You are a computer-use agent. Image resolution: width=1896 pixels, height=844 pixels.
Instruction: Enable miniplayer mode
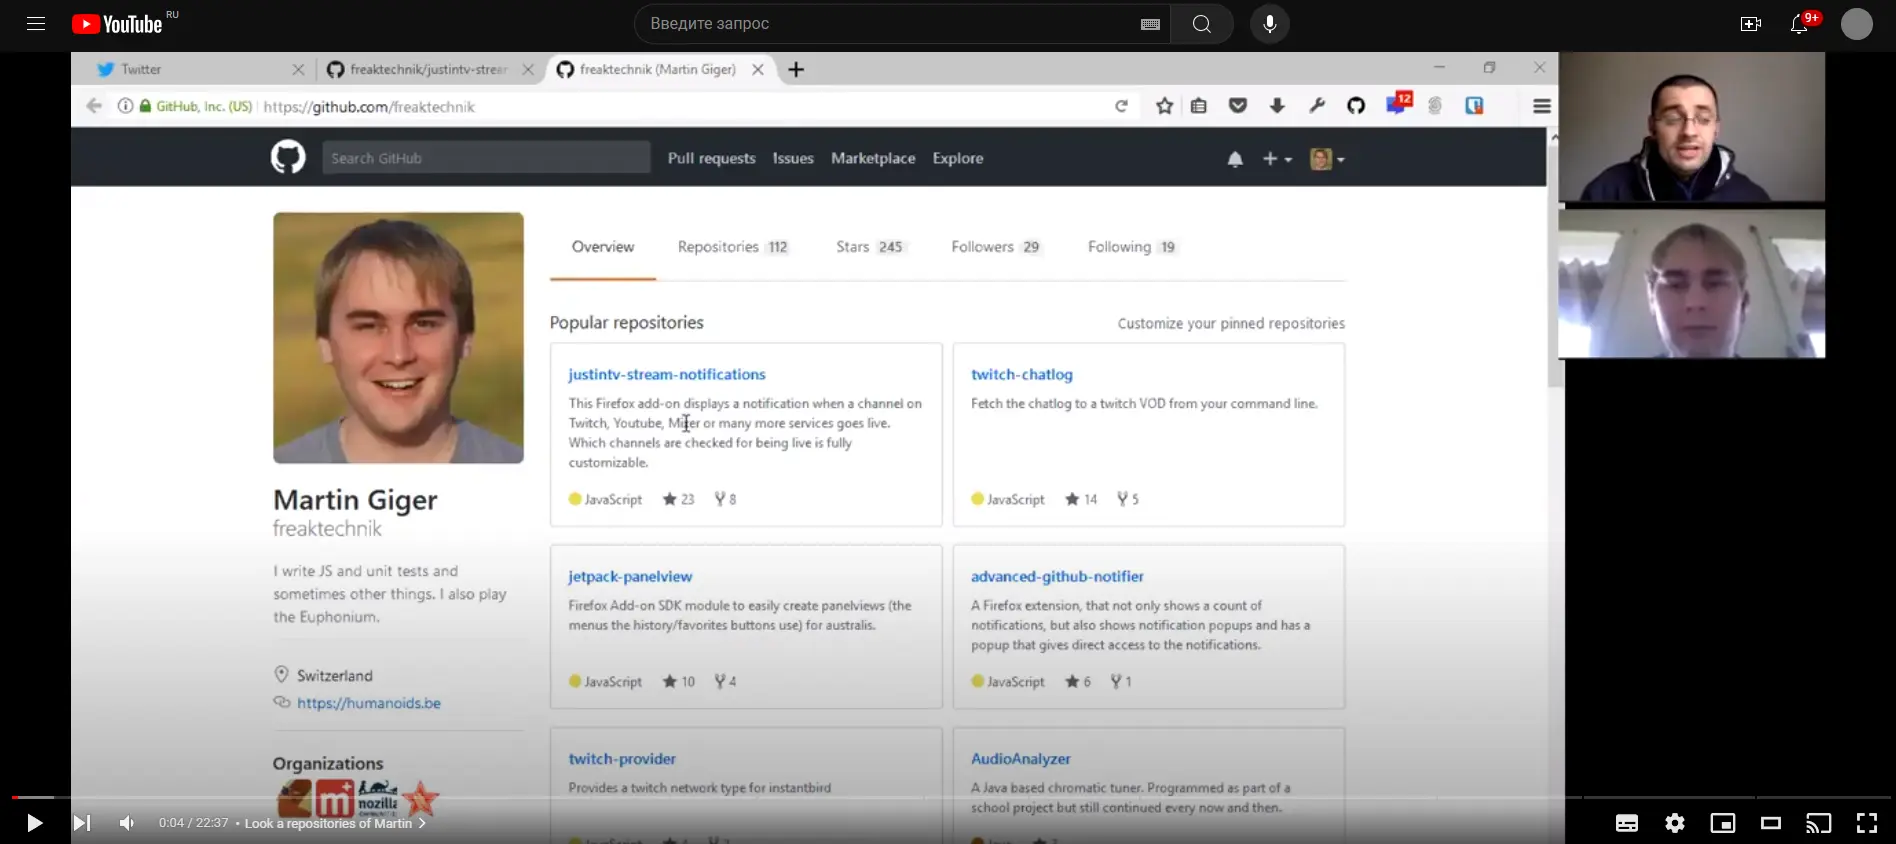(x=1723, y=823)
